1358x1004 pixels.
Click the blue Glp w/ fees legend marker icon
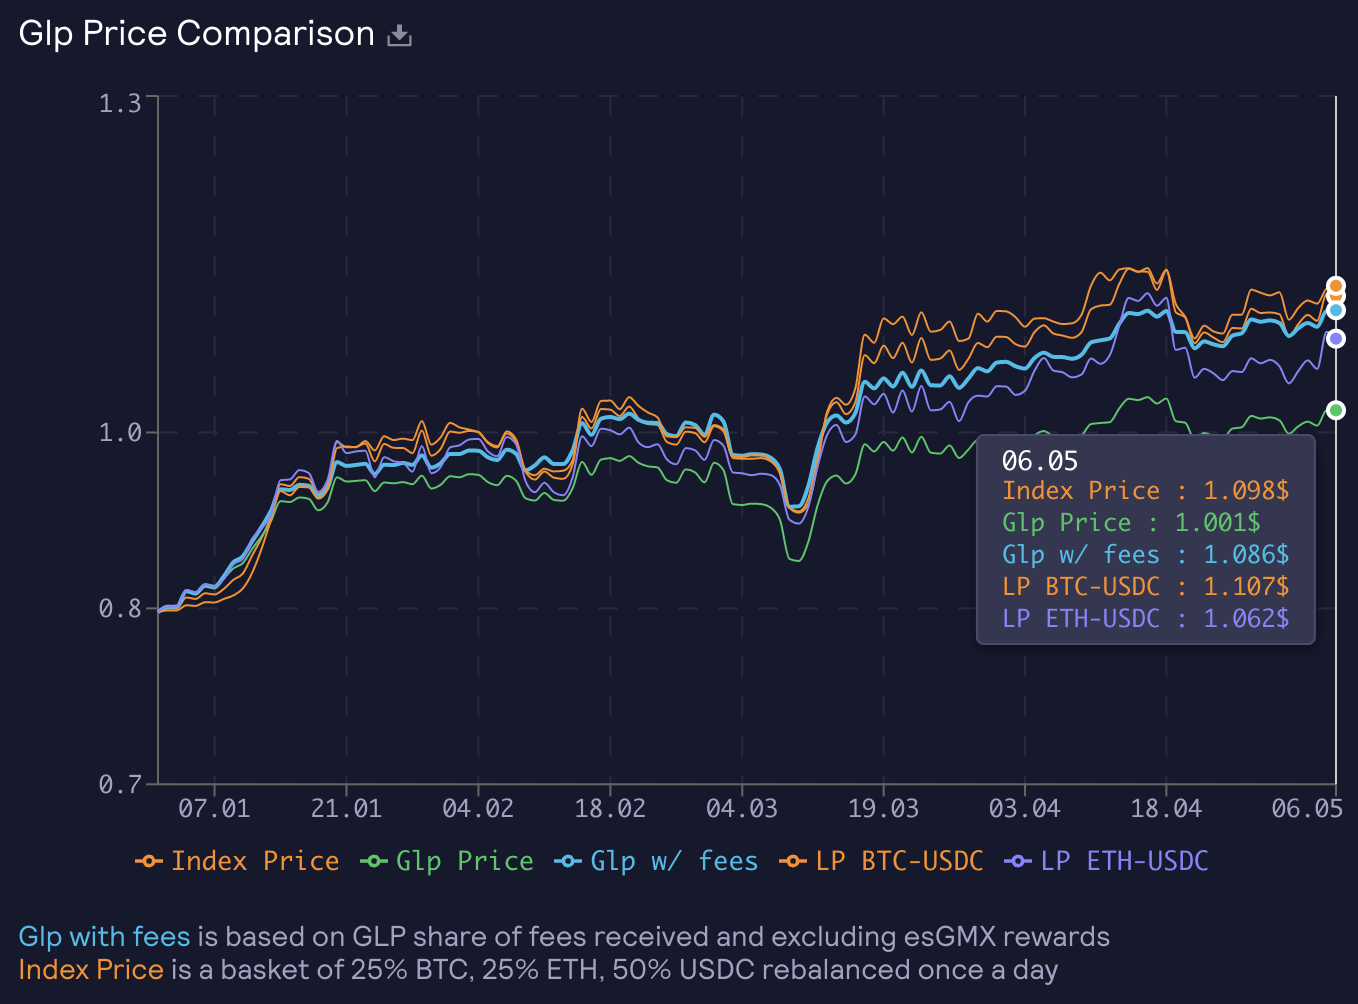(566, 860)
